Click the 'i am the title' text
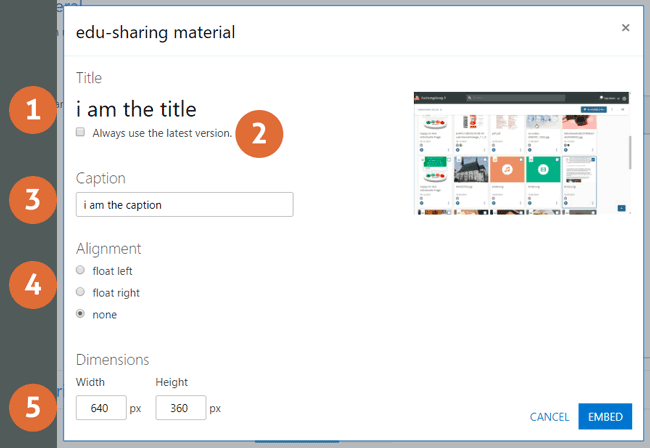The height and width of the screenshot is (448, 650). 136,109
